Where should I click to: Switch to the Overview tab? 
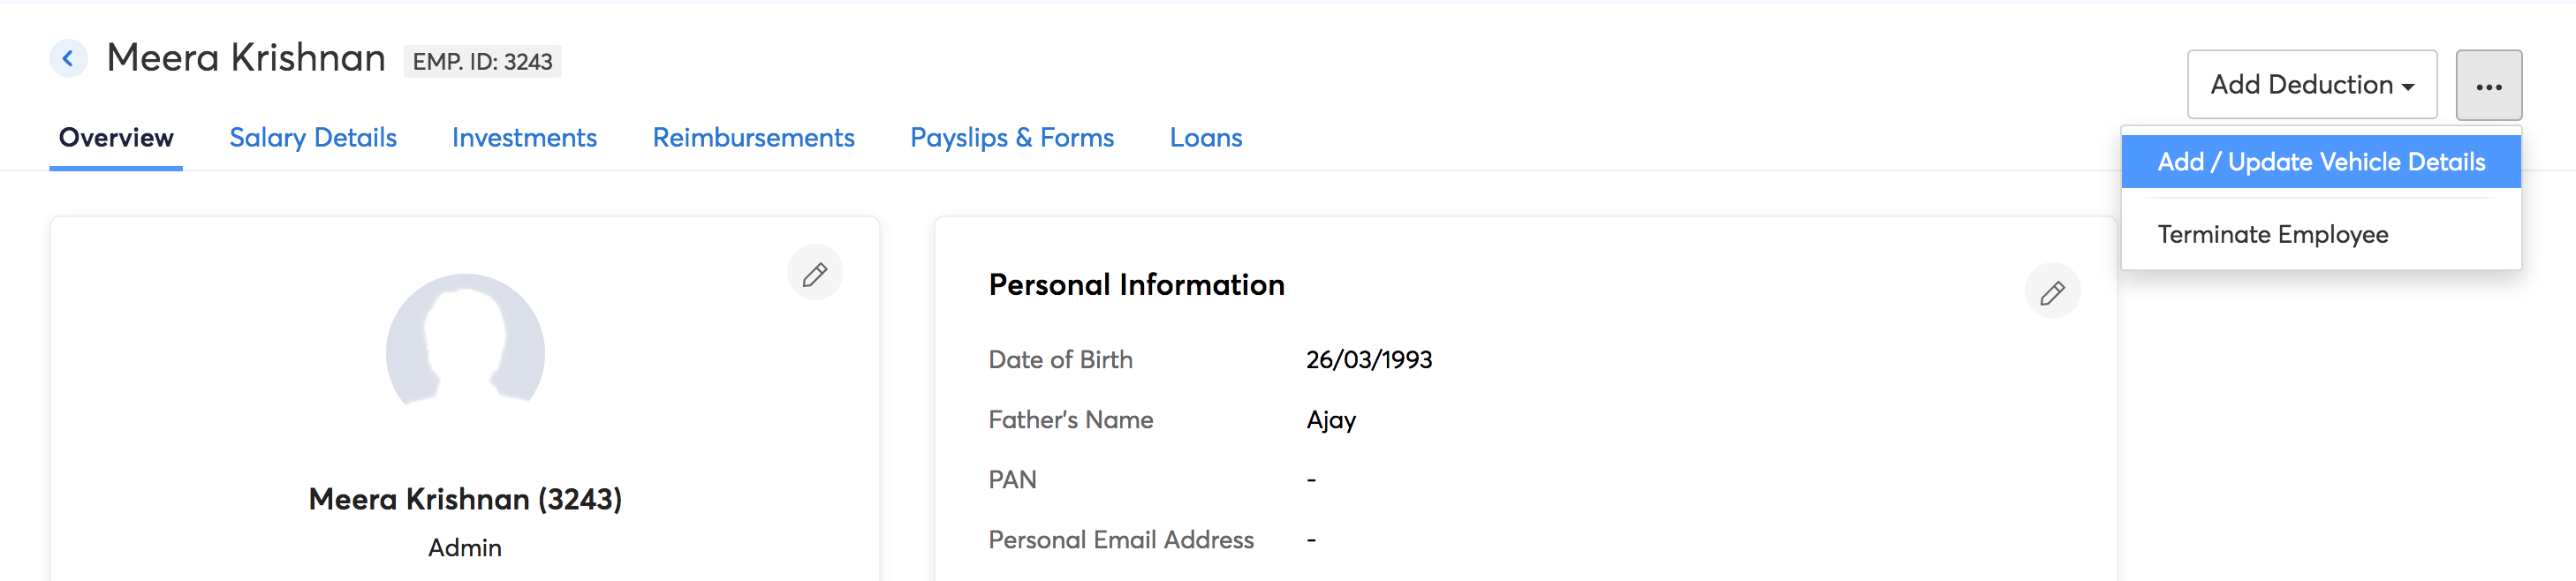(x=116, y=138)
